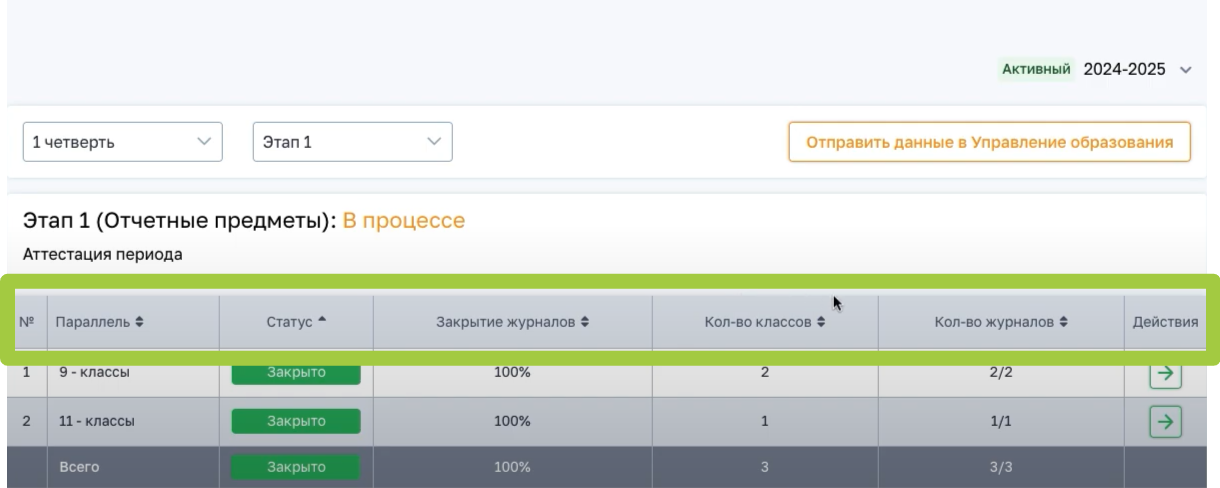Screen dimensions: 1220x488
Task: Sort by Статус column sort arrow
Action: point(323,320)
